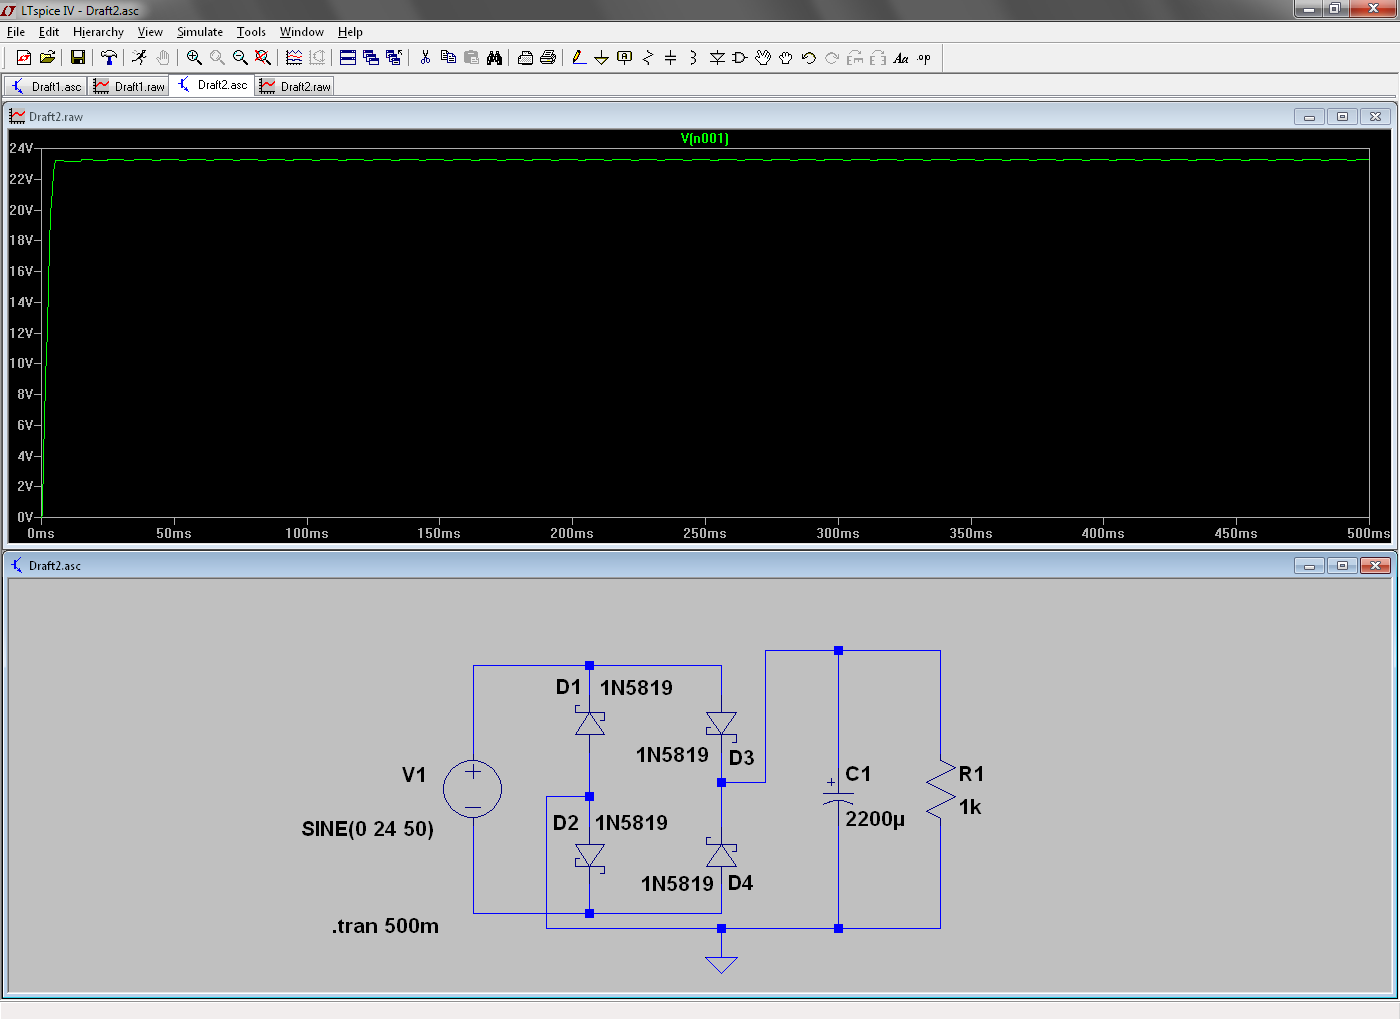Click the R1 resistor symbol
1400x1020 pixels.
[x=940, y=790]
